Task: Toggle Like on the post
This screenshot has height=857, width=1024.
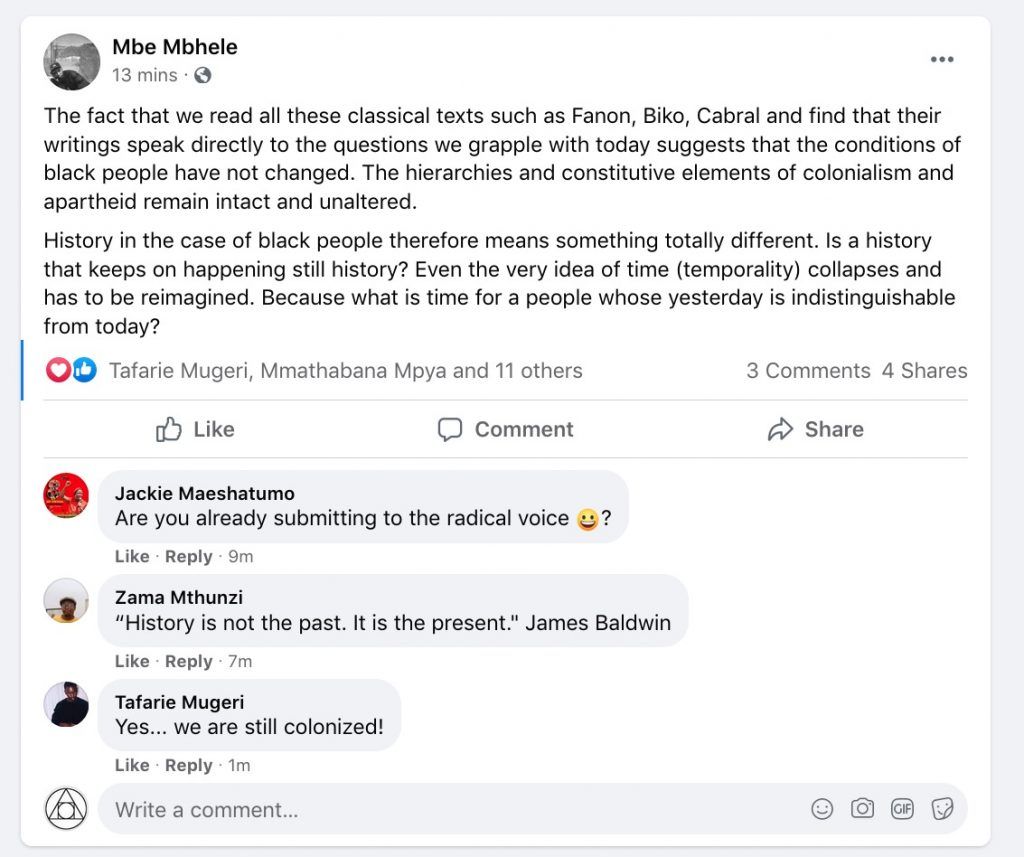Action: (196, 429)
